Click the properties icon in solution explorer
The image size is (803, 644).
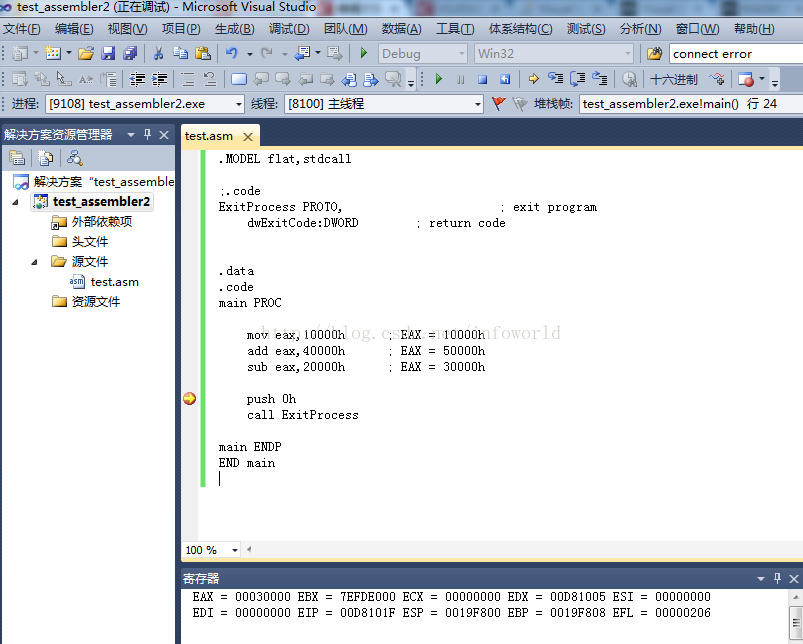coord(17,158)
